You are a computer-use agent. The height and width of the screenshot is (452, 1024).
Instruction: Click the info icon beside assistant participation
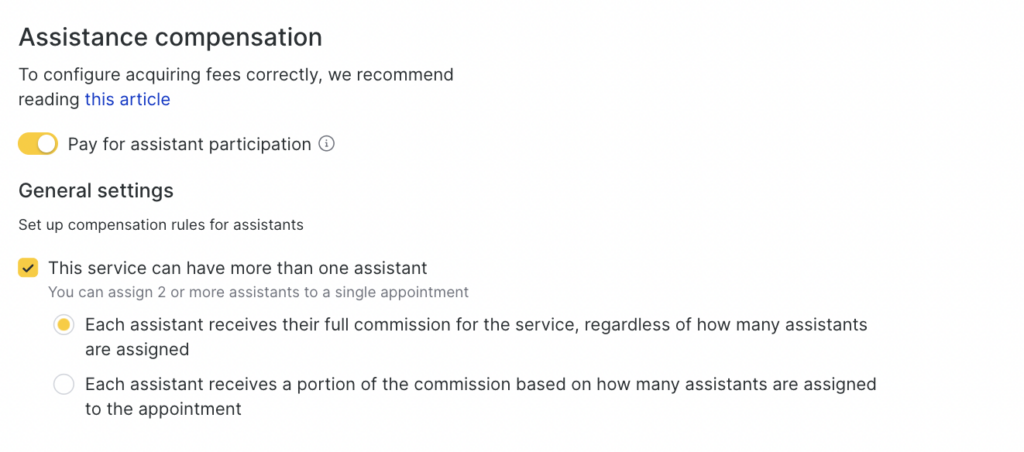pyautogui.click(x=326, y=144)
